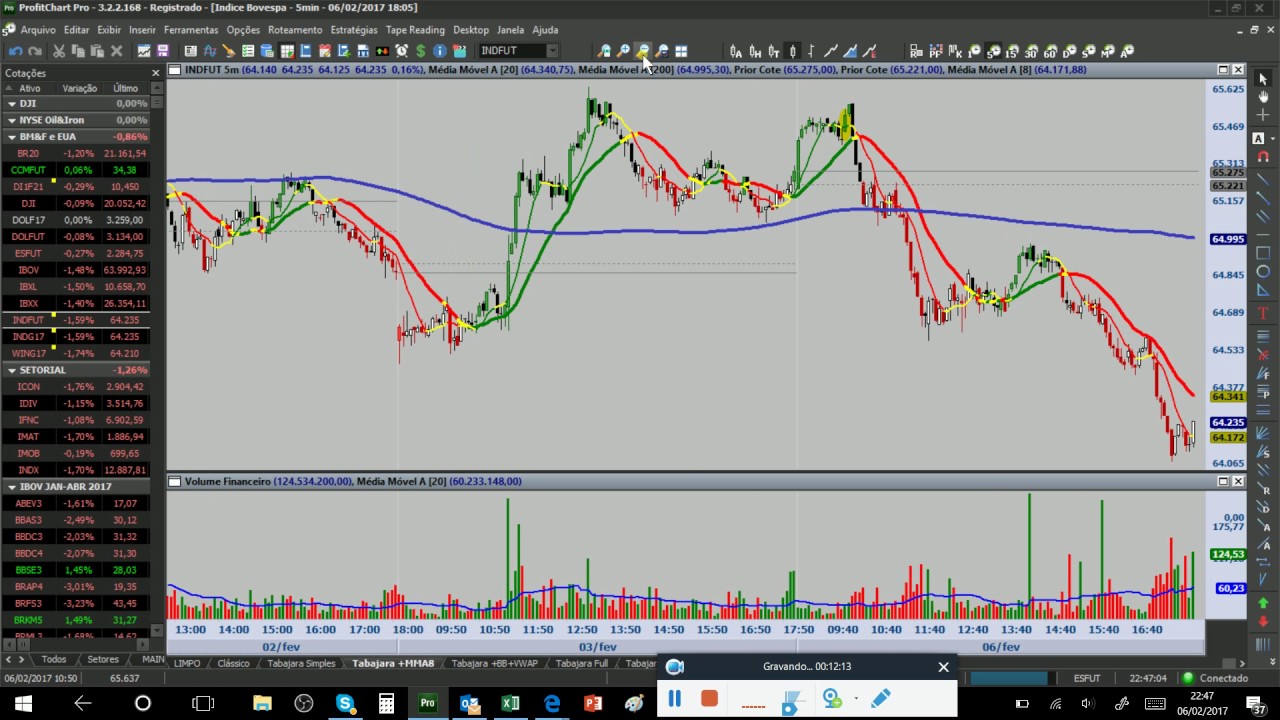Select the ellipse drawing tool
This screenshot has width=1280, height=720.
click(x=1262, y=272)
